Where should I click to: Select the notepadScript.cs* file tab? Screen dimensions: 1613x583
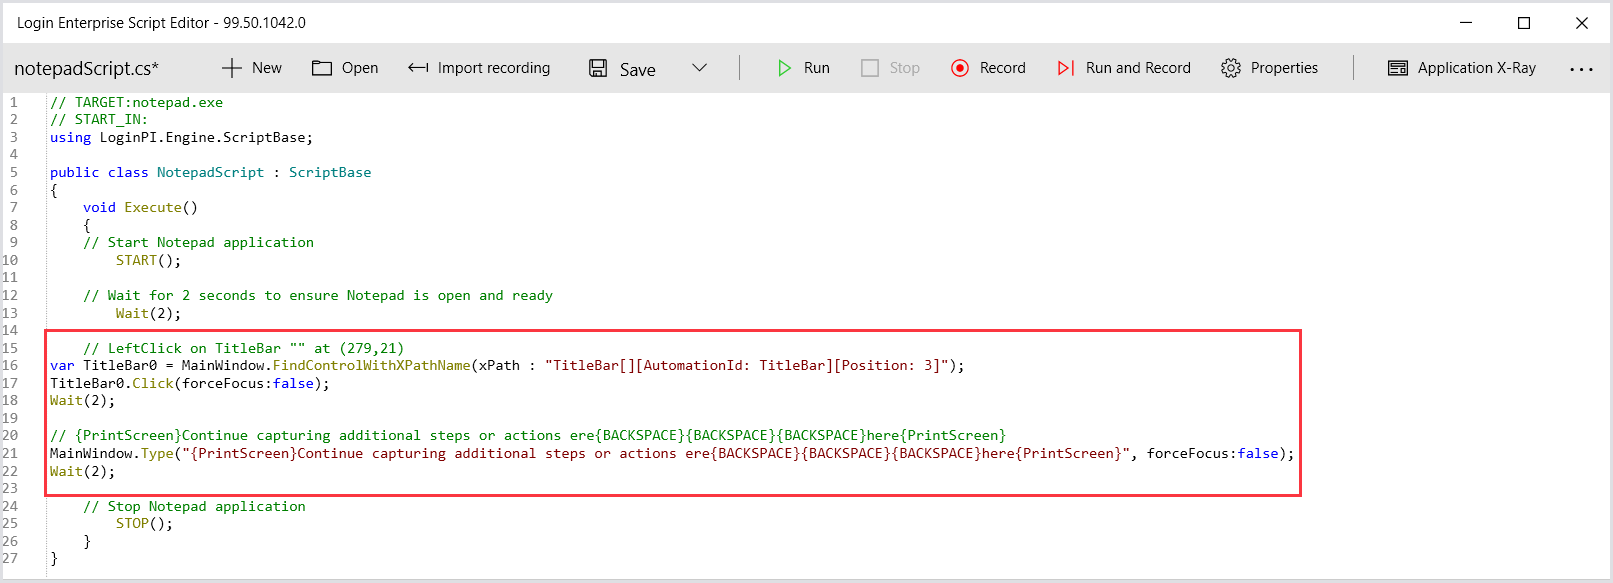pos(87,69)
